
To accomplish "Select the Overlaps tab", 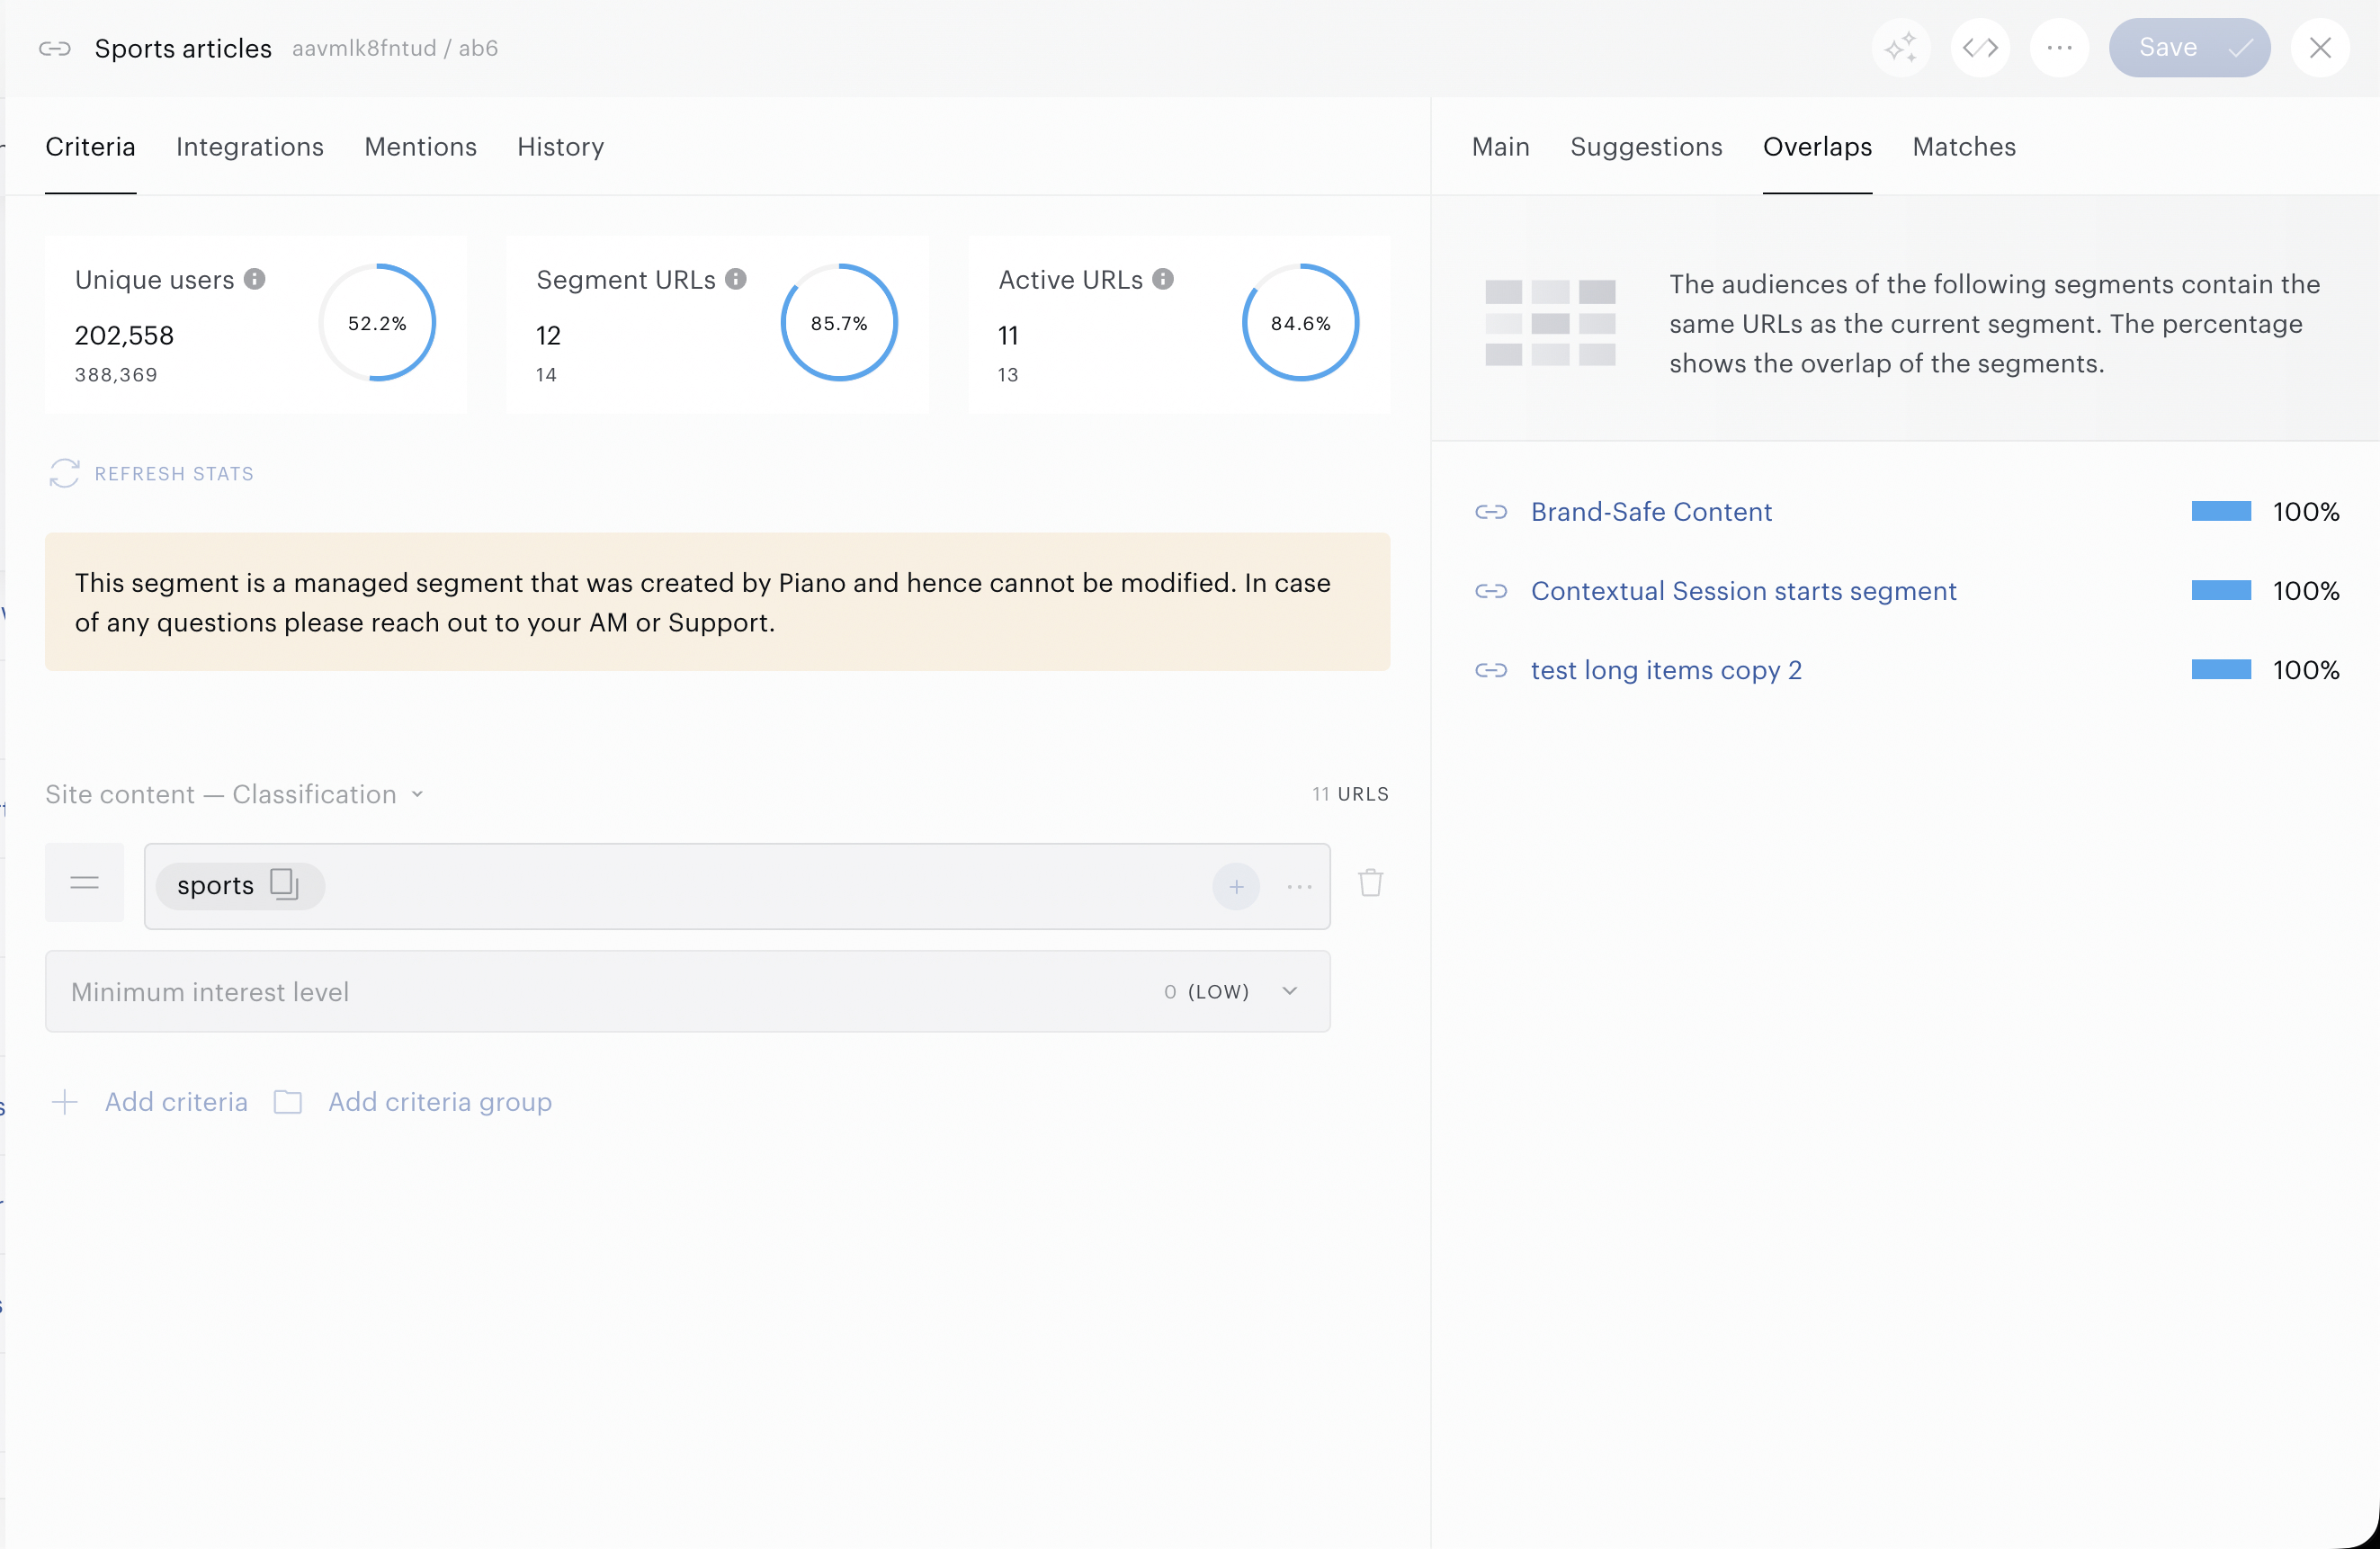I will coord(1818,146).
